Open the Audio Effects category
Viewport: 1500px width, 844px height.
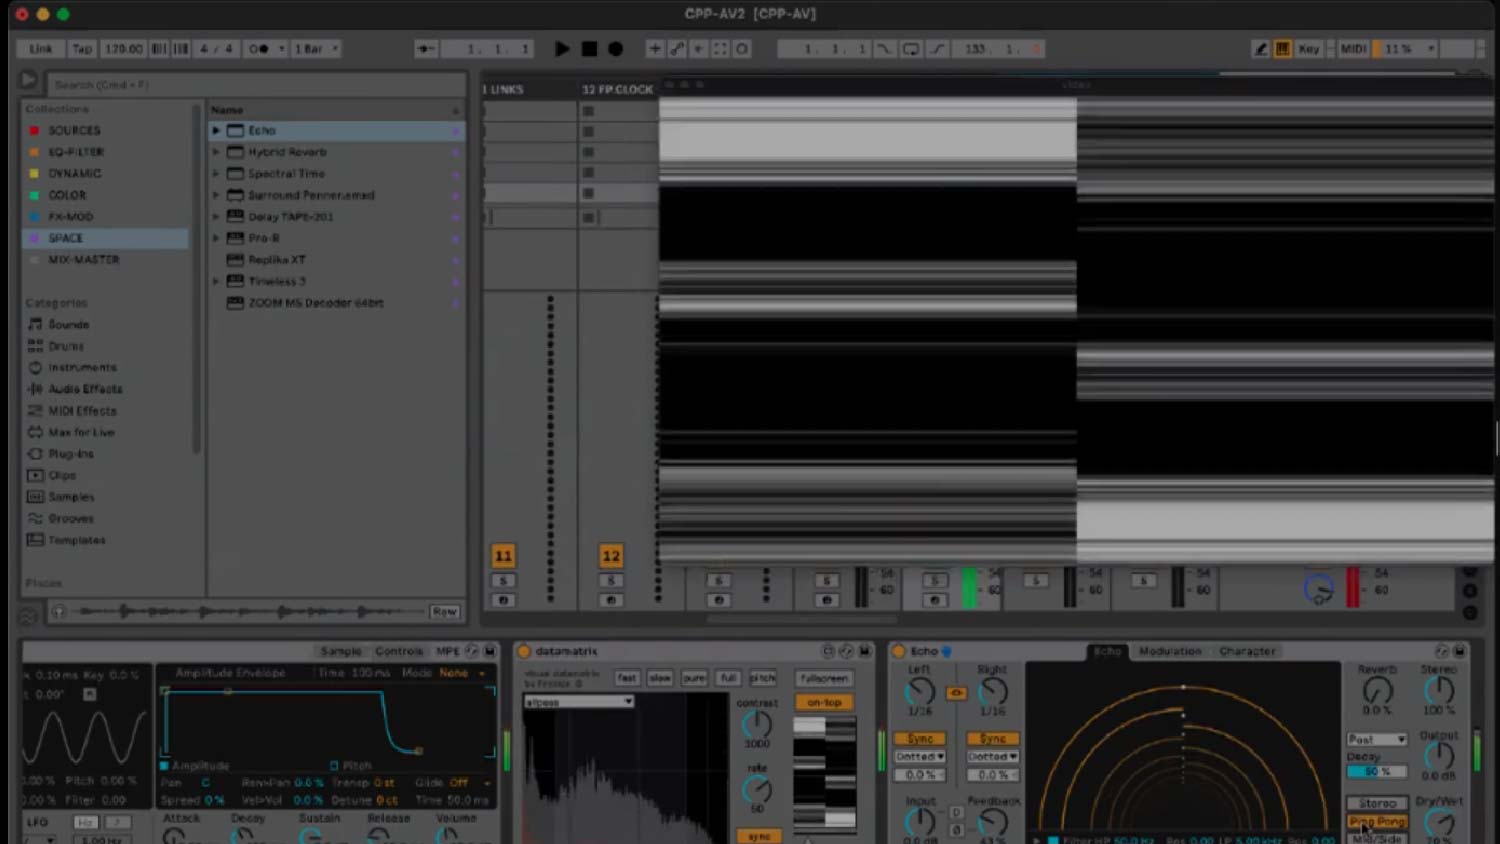click(85, 389)
